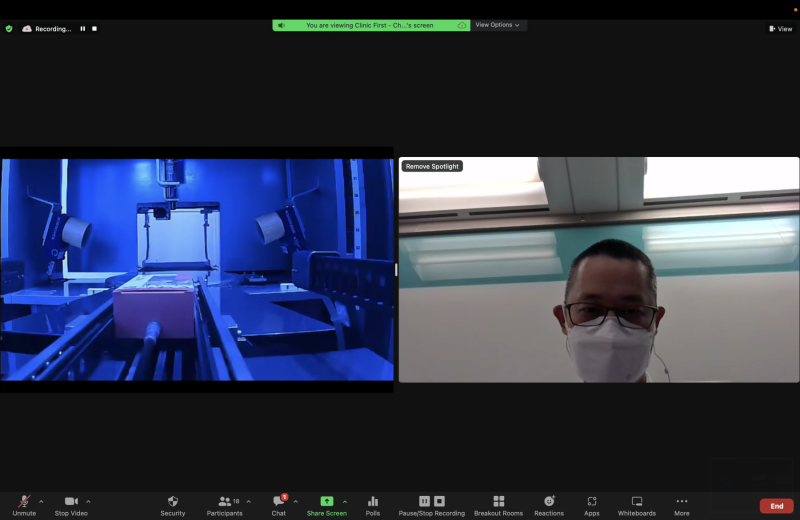Stop Video camera button

pos(71,506)
